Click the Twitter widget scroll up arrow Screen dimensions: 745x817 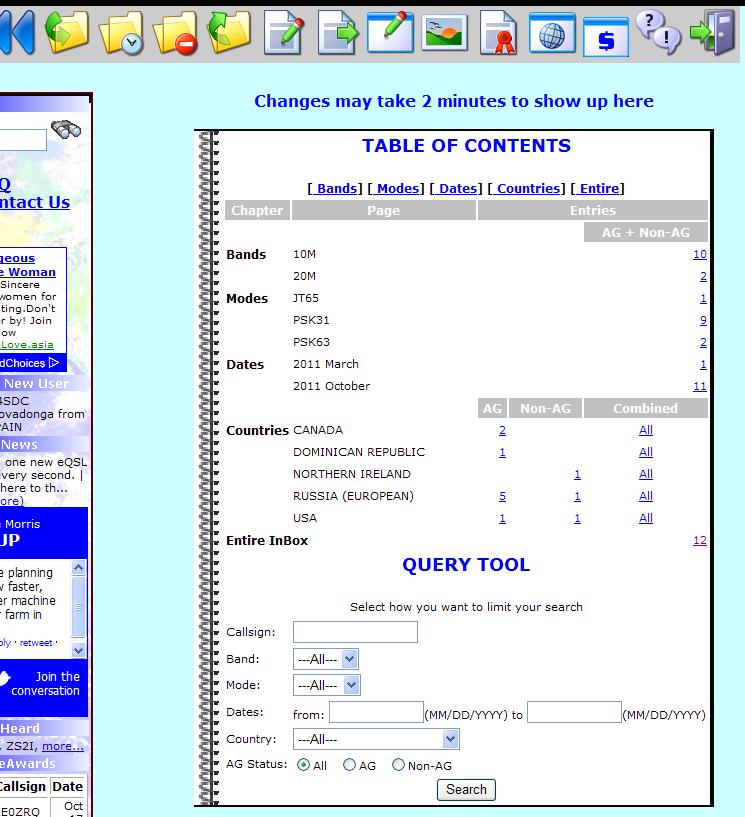pos(79,567)
